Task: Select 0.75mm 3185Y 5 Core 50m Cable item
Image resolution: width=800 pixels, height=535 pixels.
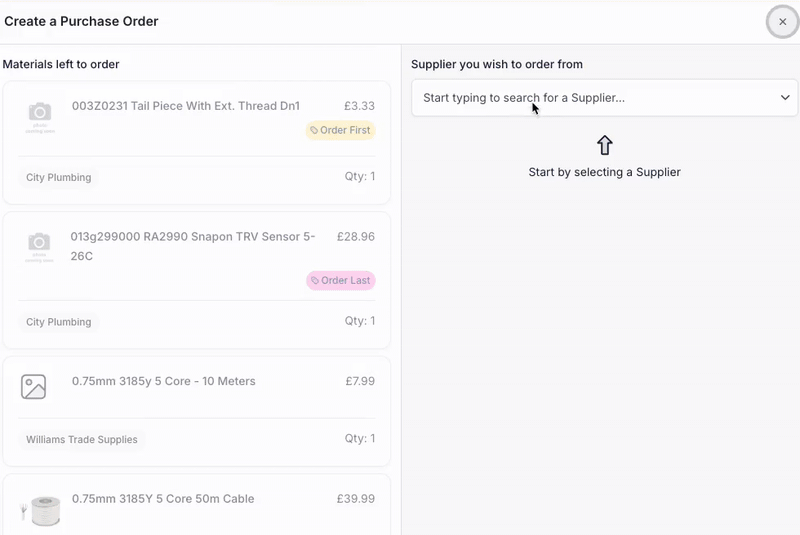Action: click(163, 499)
